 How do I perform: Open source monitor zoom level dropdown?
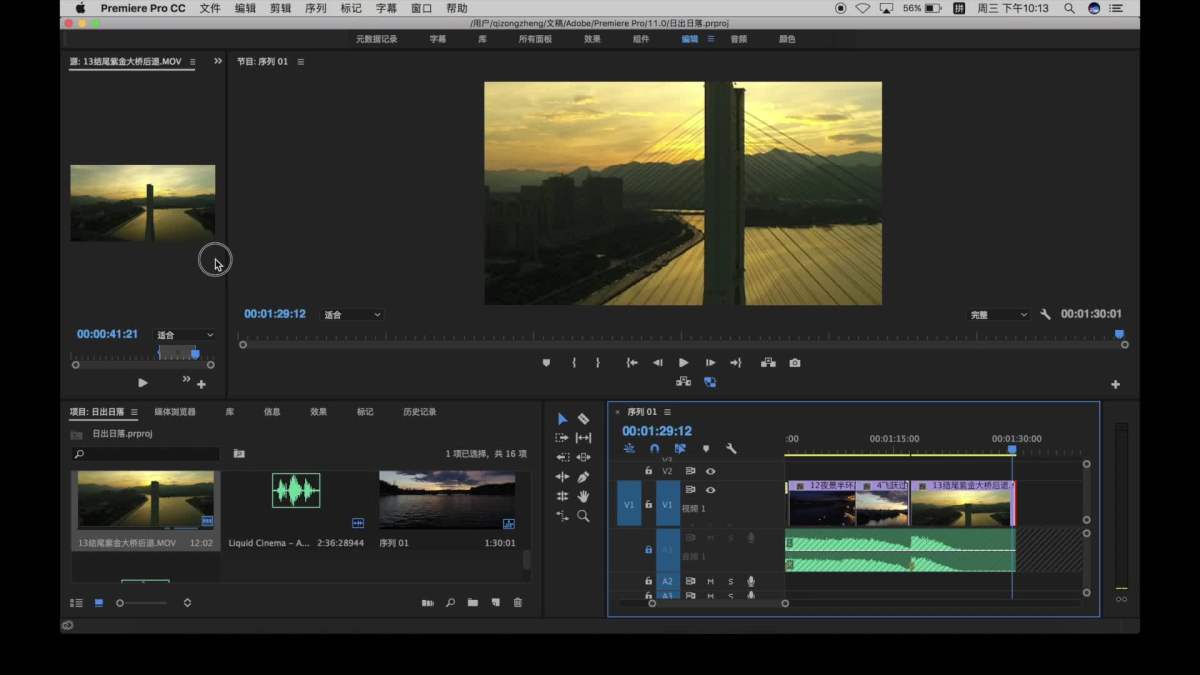pyautogui.click(x=185, y=335)
